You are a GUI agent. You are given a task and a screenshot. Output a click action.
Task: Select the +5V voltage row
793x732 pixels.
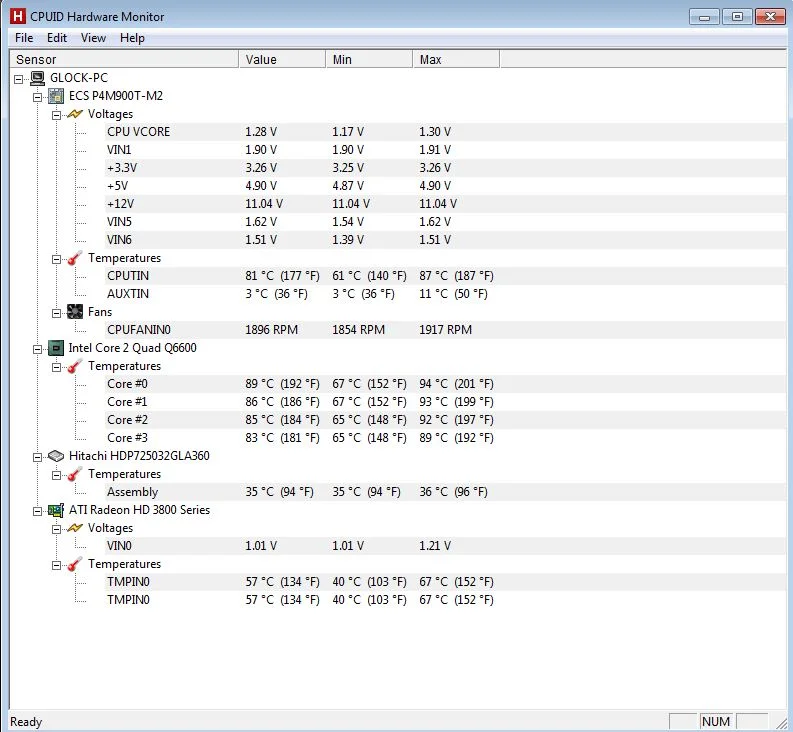tap(446, 186)
